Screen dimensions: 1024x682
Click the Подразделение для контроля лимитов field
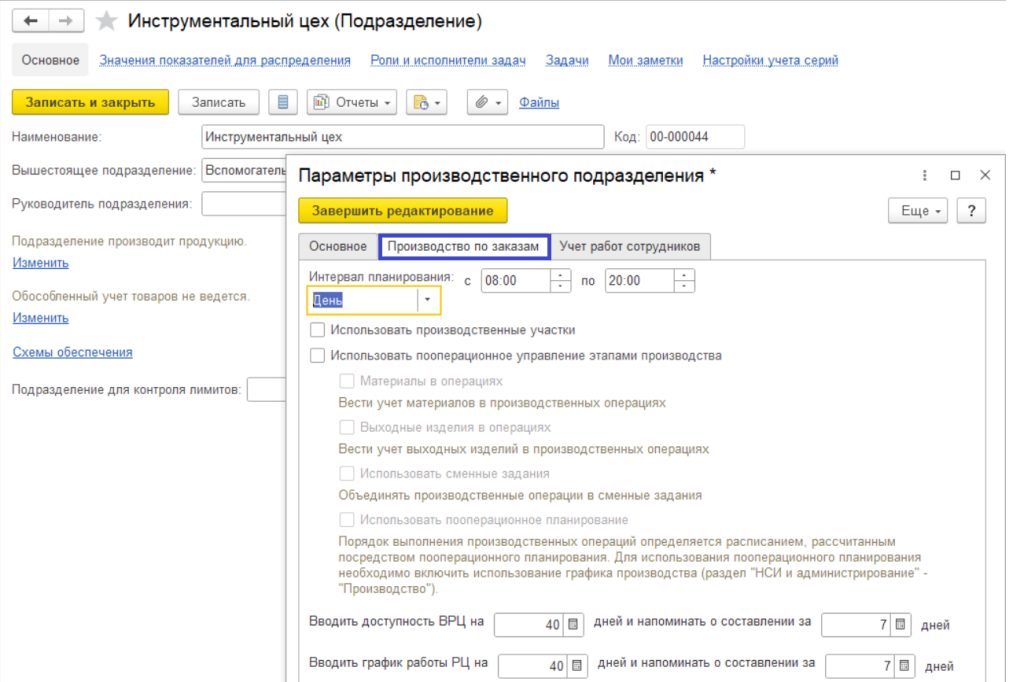[266, 390]
